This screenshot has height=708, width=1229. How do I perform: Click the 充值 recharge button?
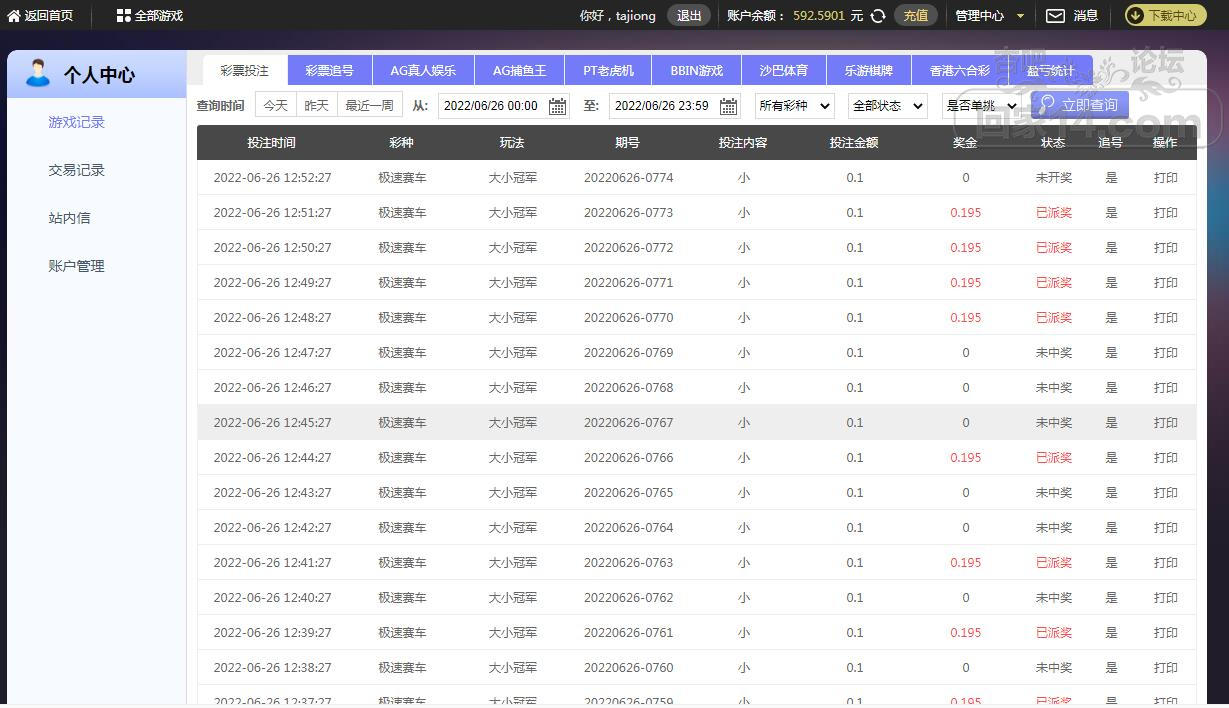click(x=915, y=16)
